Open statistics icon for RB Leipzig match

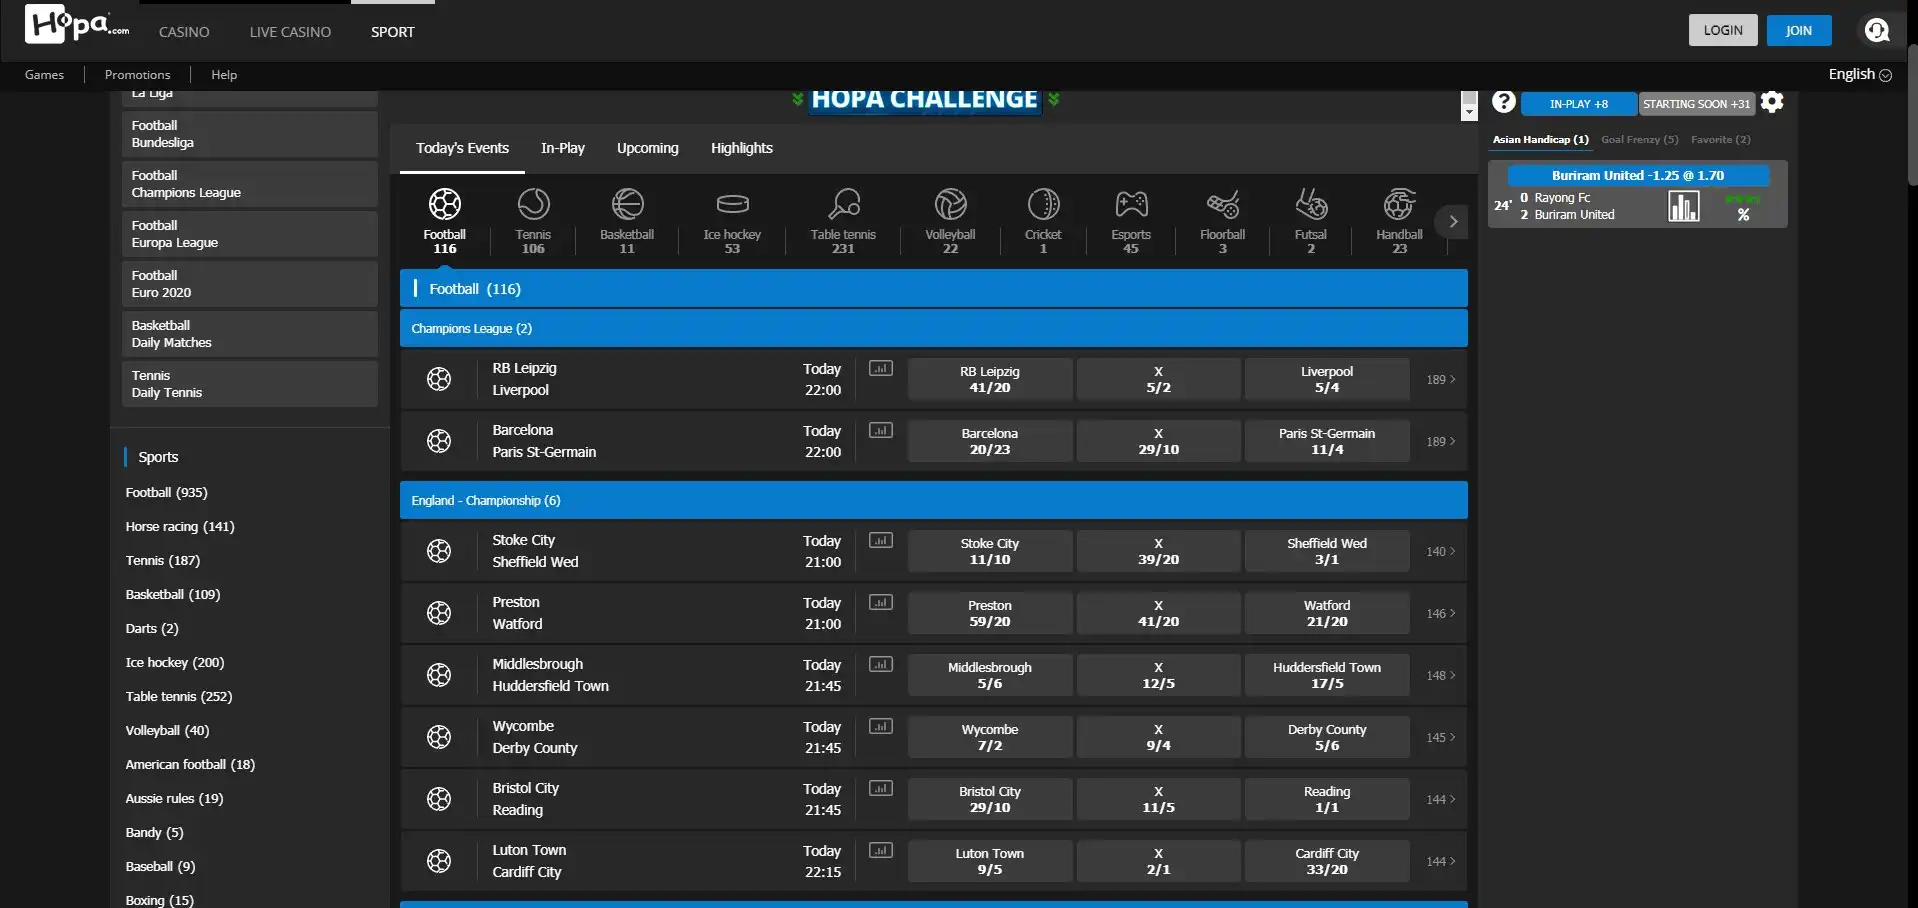click(x=880, y=369)
